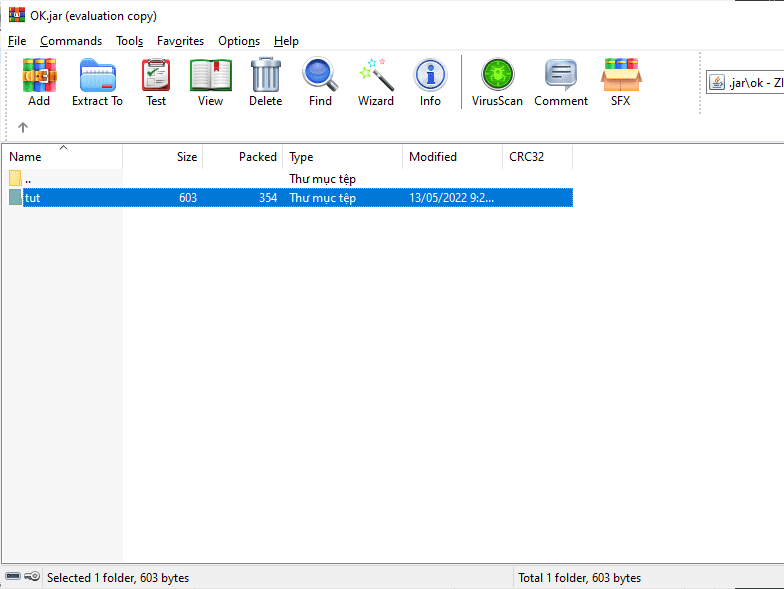This screenshot has height=589, width=784.
Task: Create SFX archive icon
Action: (621, 75)
